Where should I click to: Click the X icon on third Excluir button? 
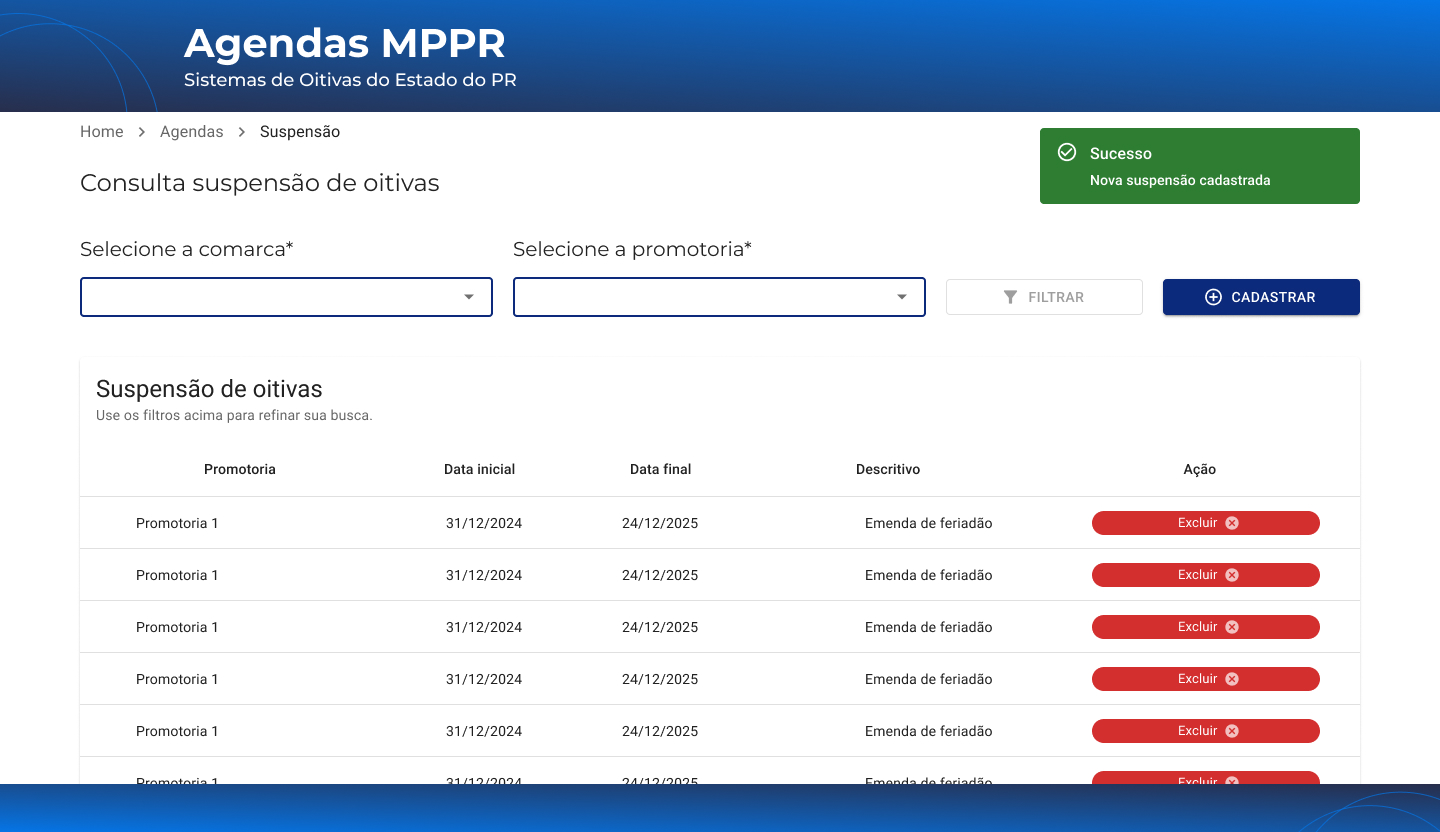[x=1232, y=627]
